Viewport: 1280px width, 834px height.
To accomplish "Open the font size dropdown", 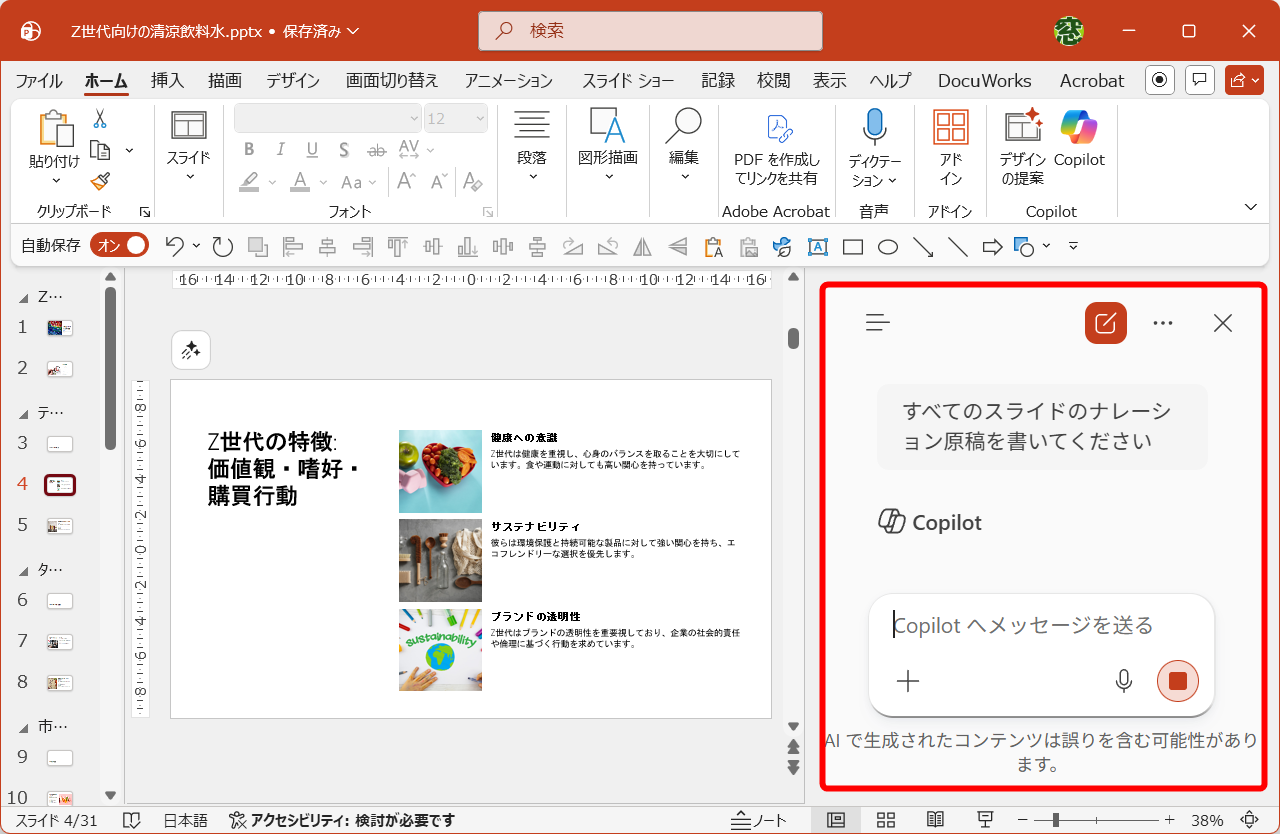I will pyautogui.click(x=478, y=118).
